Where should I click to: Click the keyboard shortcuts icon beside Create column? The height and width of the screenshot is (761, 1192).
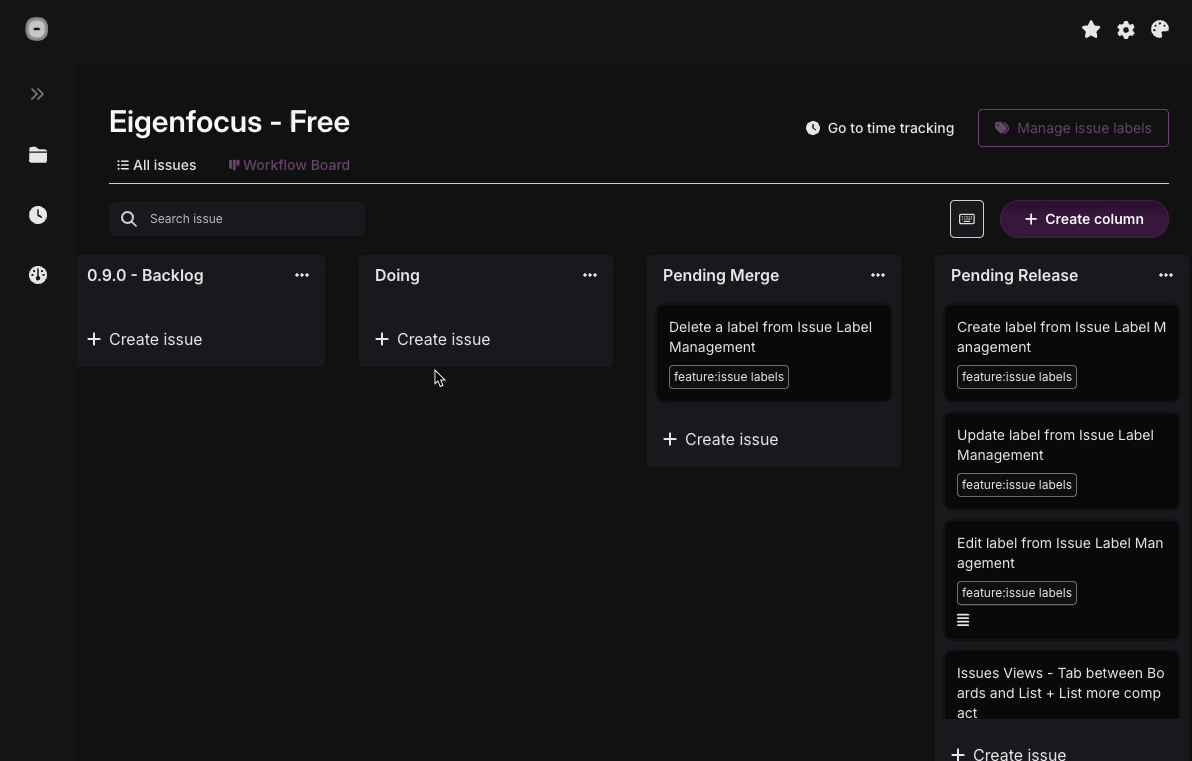(966, 218)
